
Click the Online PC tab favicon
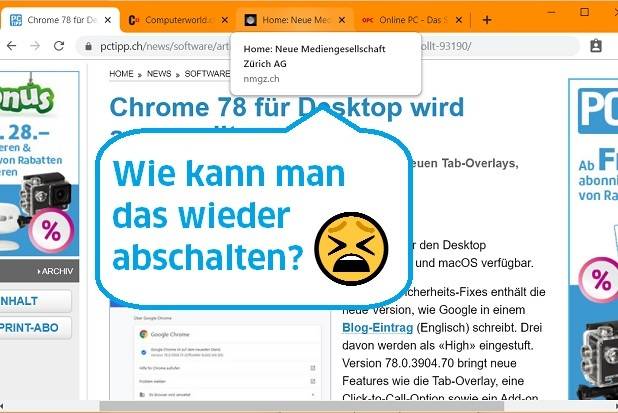(367, 20)
